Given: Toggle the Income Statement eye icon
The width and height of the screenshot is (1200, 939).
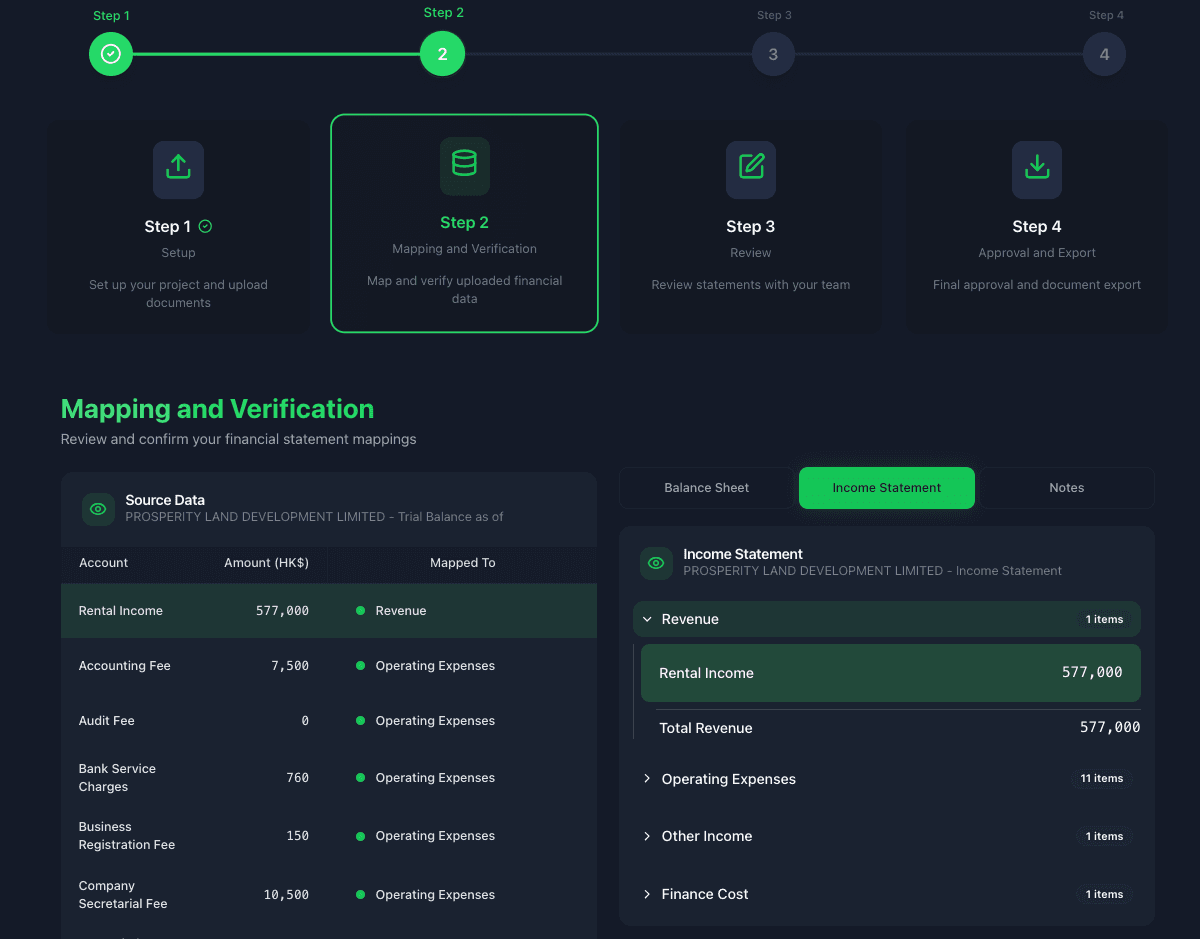Looking at the screenshot, I should [x=656, y=563].
